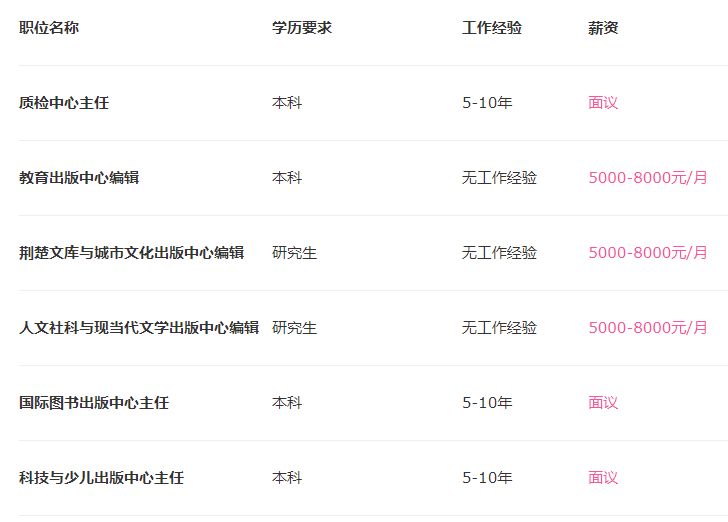Image resolution: width=728 pixels, height=522 pixels.
Task: Click 无工作经验 in 教育出版中心编辑 row
Action: coord(499,177)
